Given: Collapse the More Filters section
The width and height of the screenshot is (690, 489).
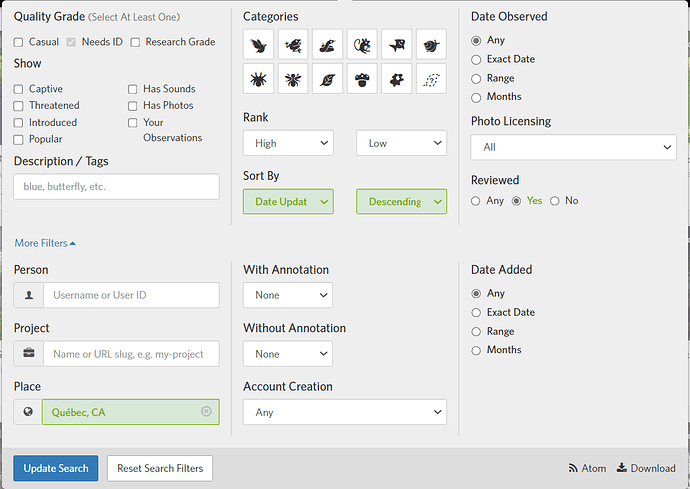Looking at the screenshot, I should 45,243.
